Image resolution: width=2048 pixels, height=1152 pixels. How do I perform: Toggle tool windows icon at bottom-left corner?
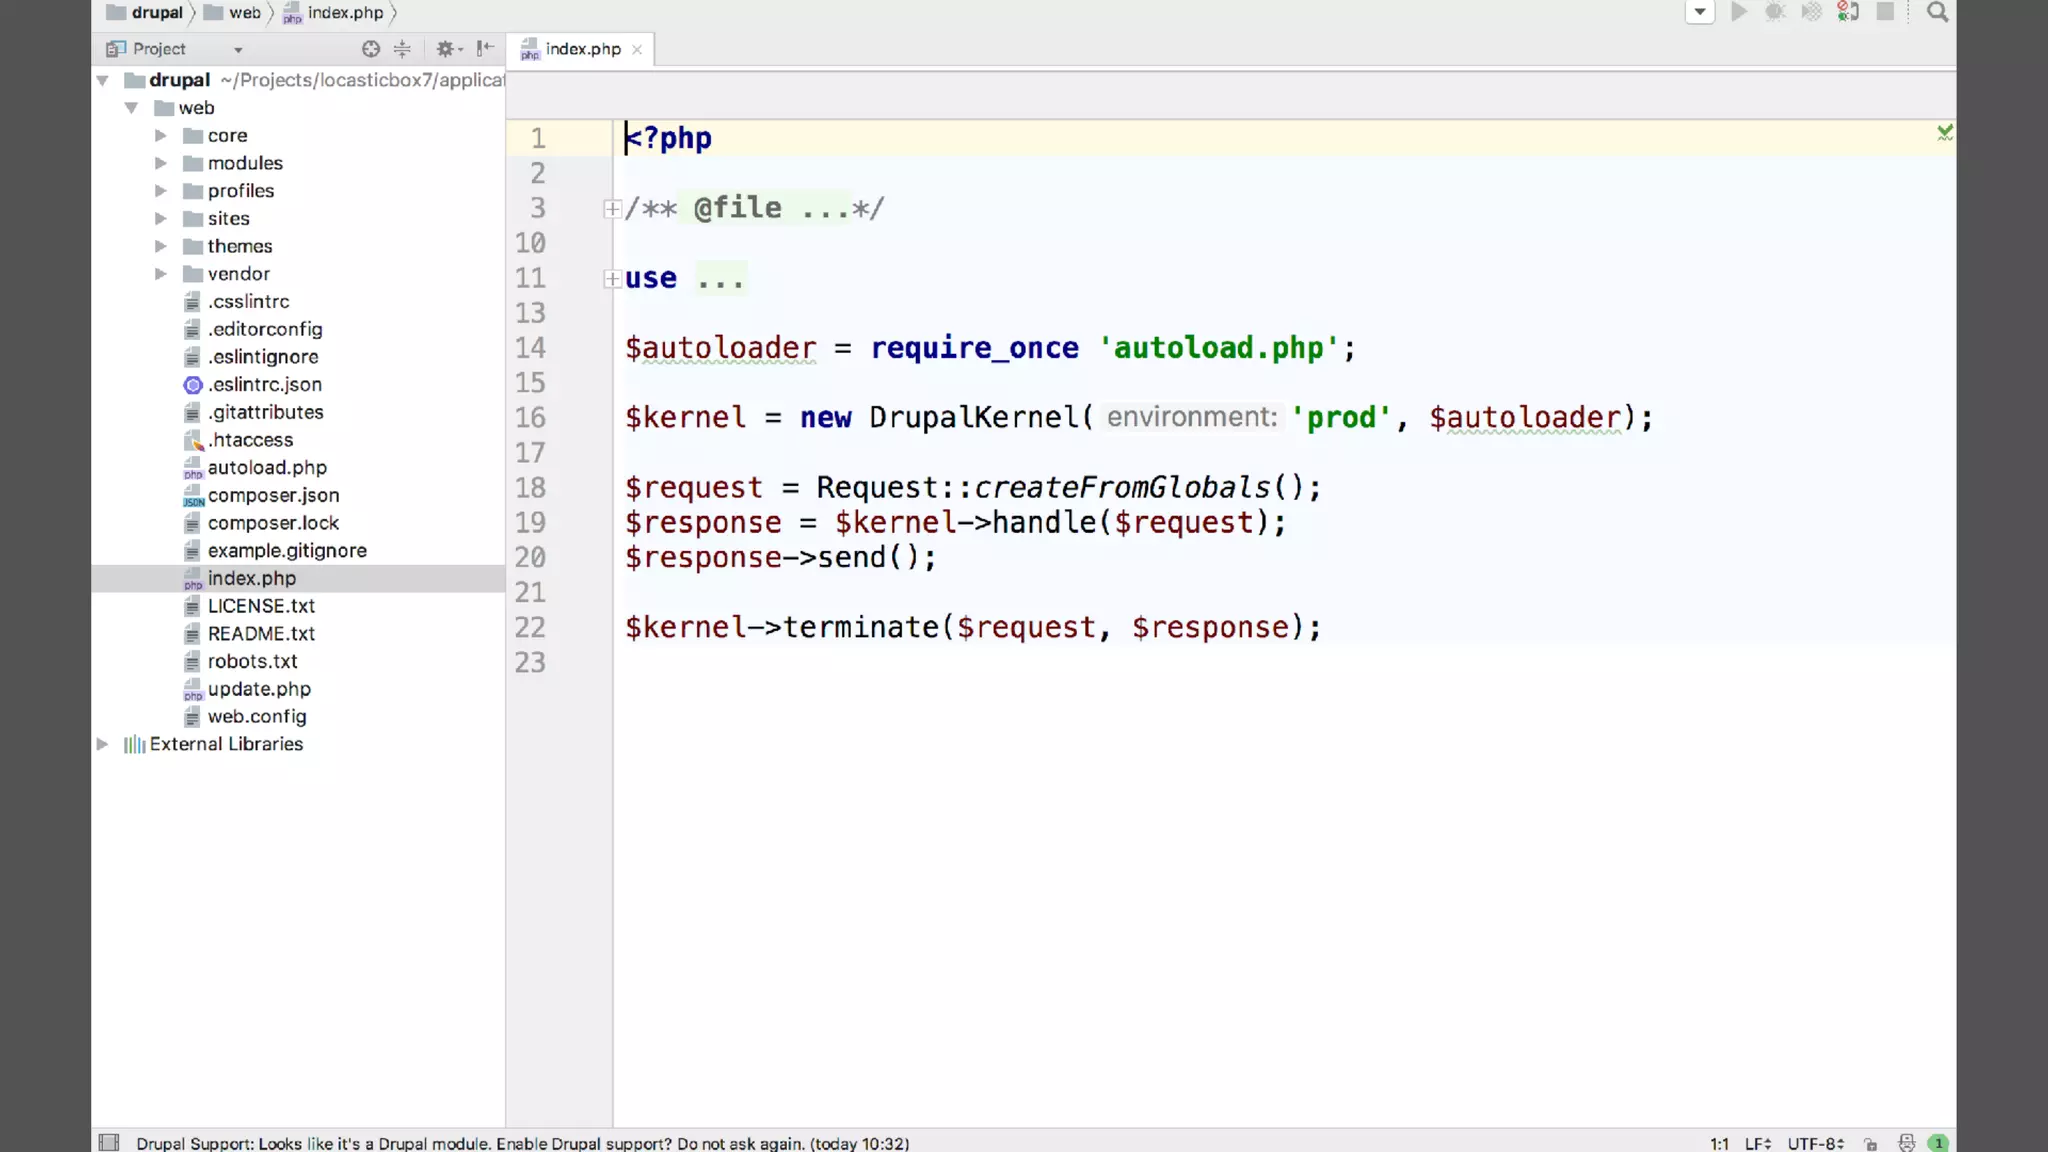coord(109,1142)
